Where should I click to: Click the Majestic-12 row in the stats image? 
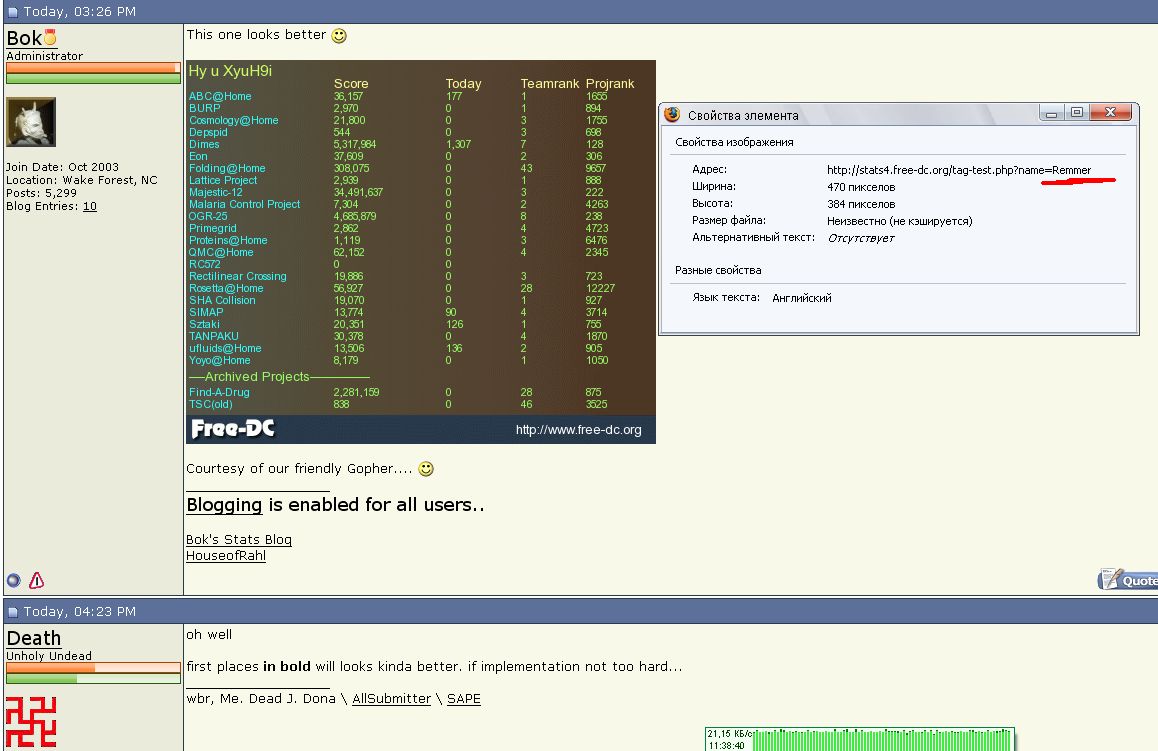tap(400, 192)
